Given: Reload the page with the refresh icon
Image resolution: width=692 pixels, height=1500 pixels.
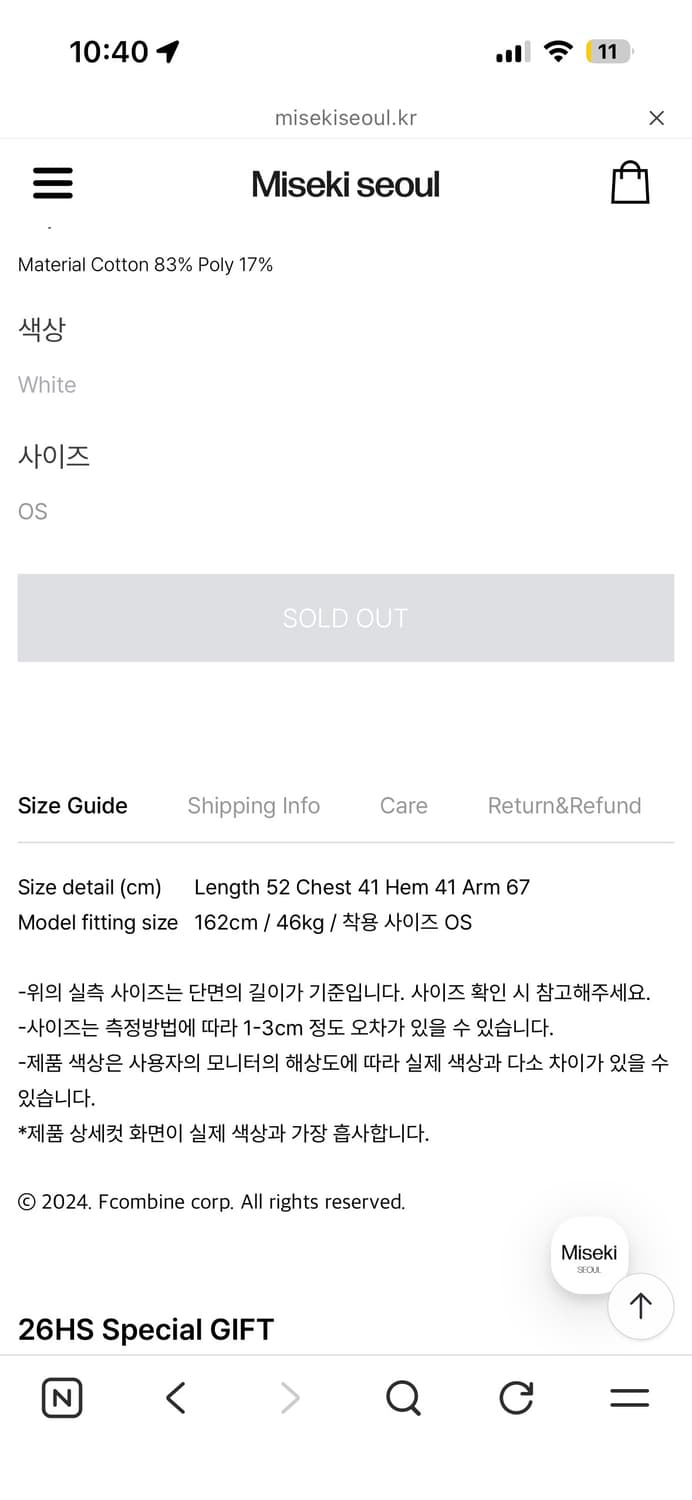Looking at the screenshot, I should [515, 1398].
